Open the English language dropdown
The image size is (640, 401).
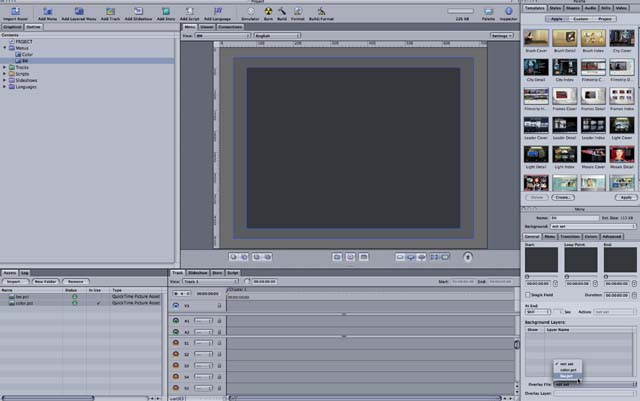click(x=277, y=36)
